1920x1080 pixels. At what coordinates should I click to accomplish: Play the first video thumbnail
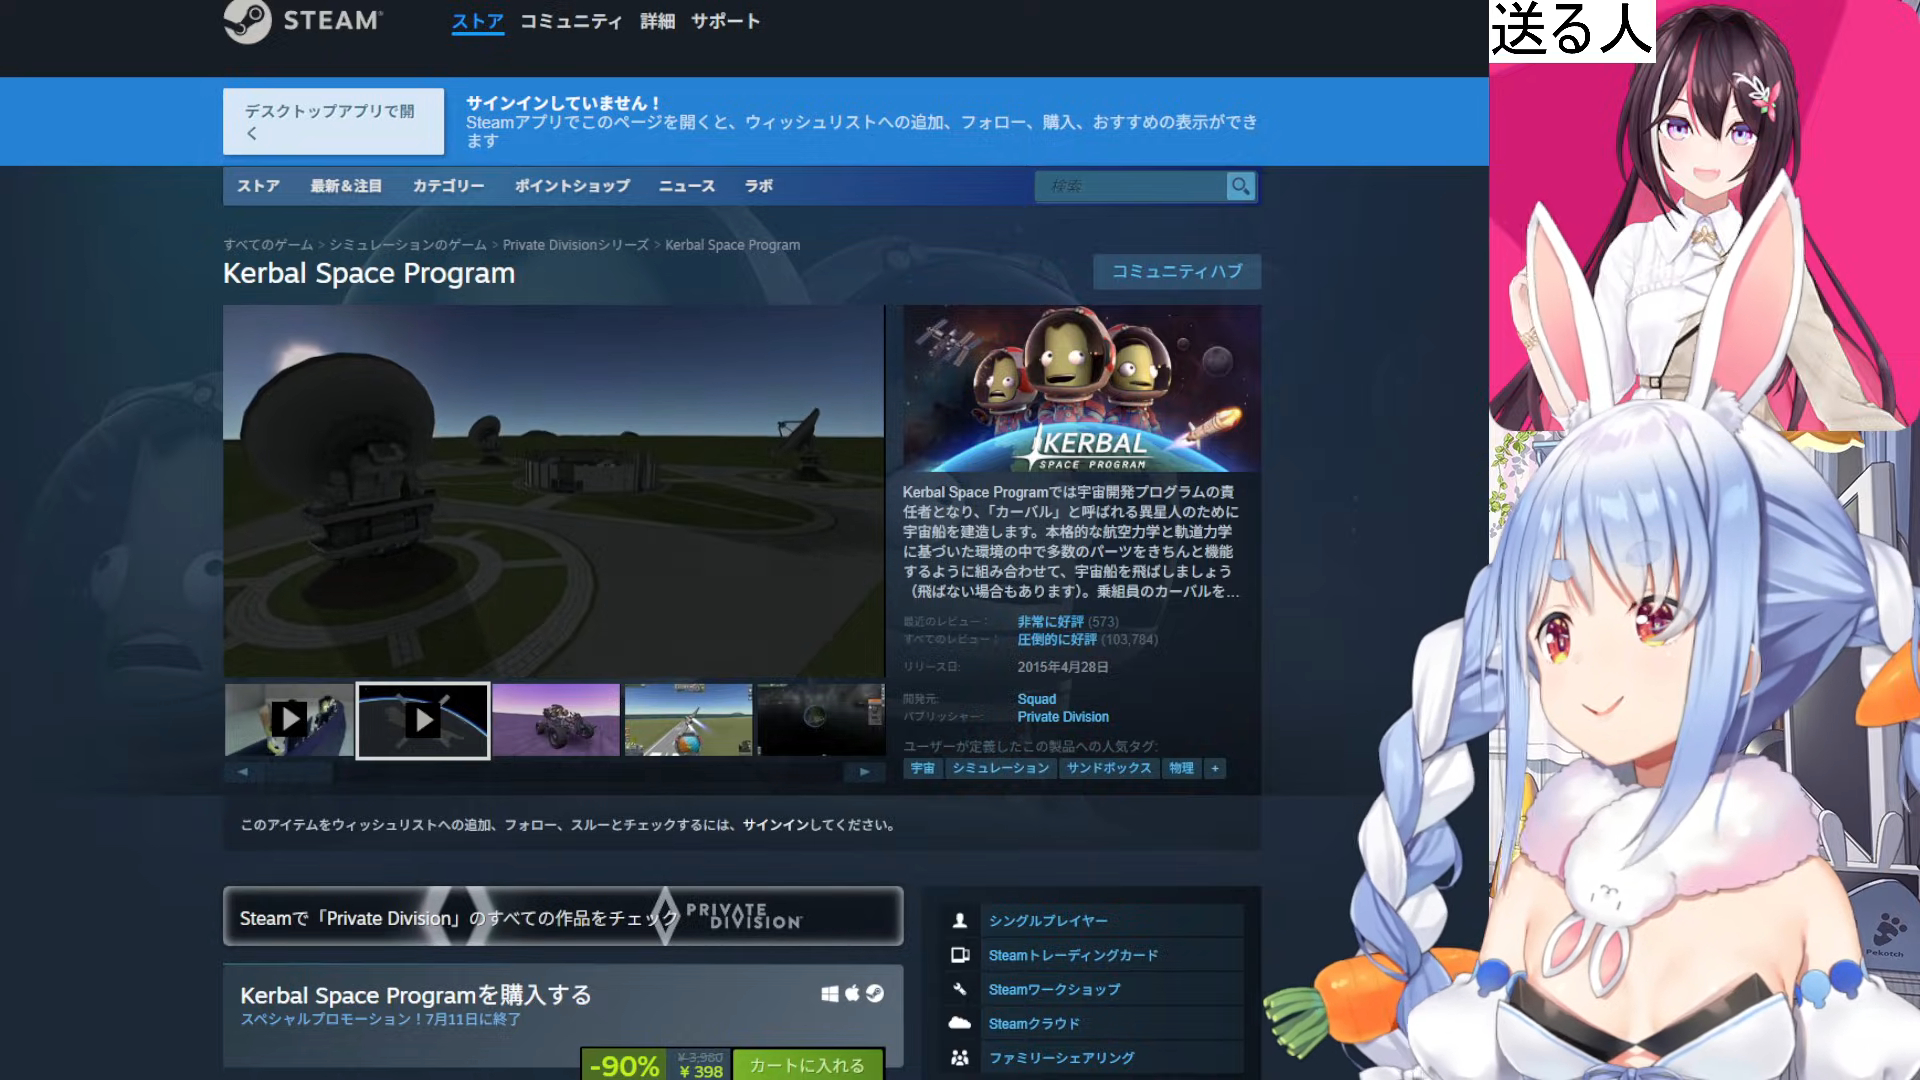pyautogui.click(x=289, y=719)
